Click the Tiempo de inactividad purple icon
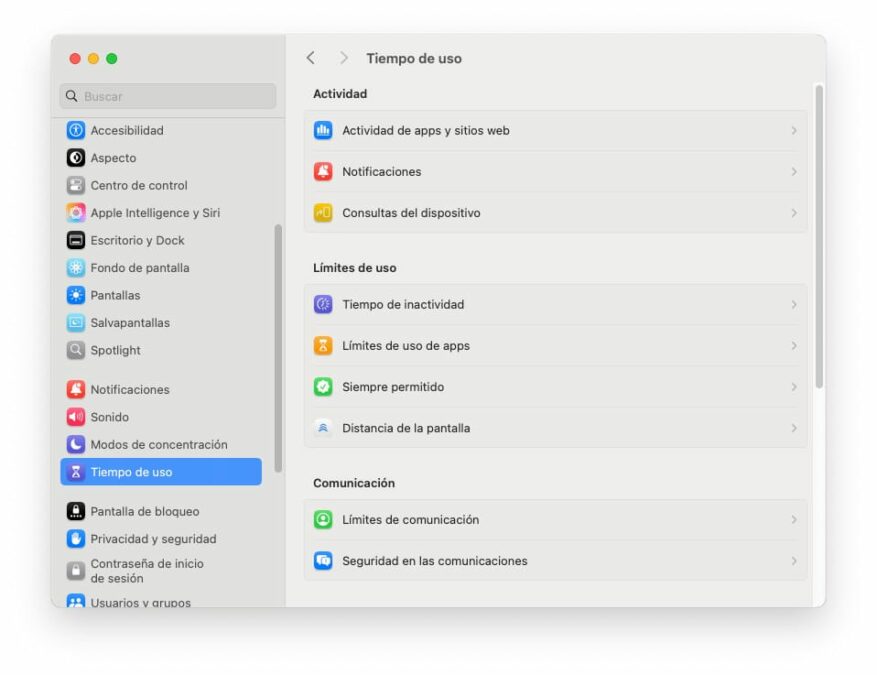The width and height of the screenshot is (877, 675). coord(323,304)
